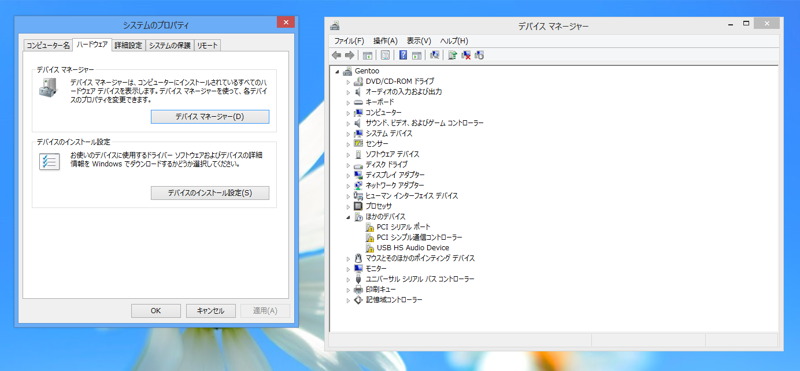The width and height of the screenshot is (800, 371).
Task: Expand ユニバーサル シリアル バス コントローラー node
Action: [348, 279]
